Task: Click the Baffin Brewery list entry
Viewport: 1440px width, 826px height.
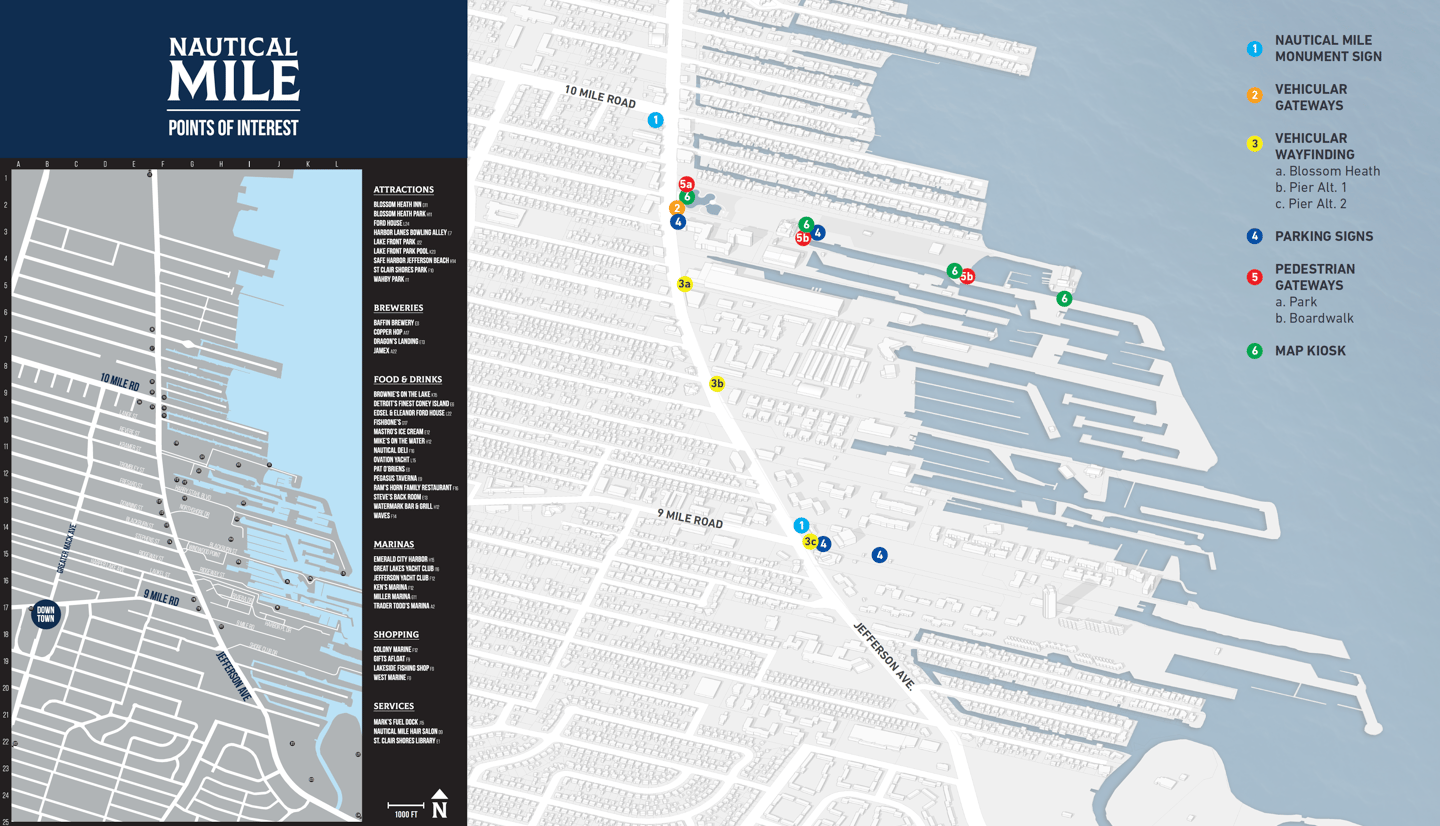Action: (x=398, y=324)
